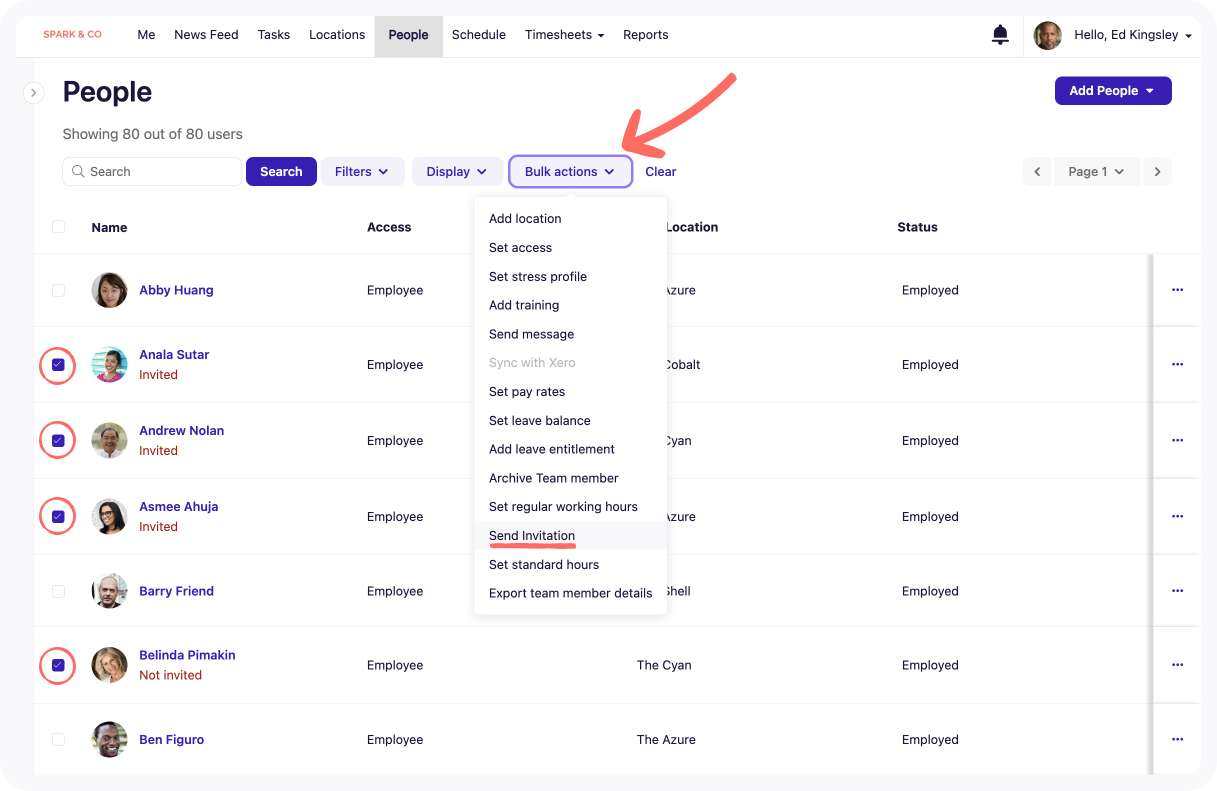Click the Clear link
The image size is (1217, 791).
click(x=660, y=172)
